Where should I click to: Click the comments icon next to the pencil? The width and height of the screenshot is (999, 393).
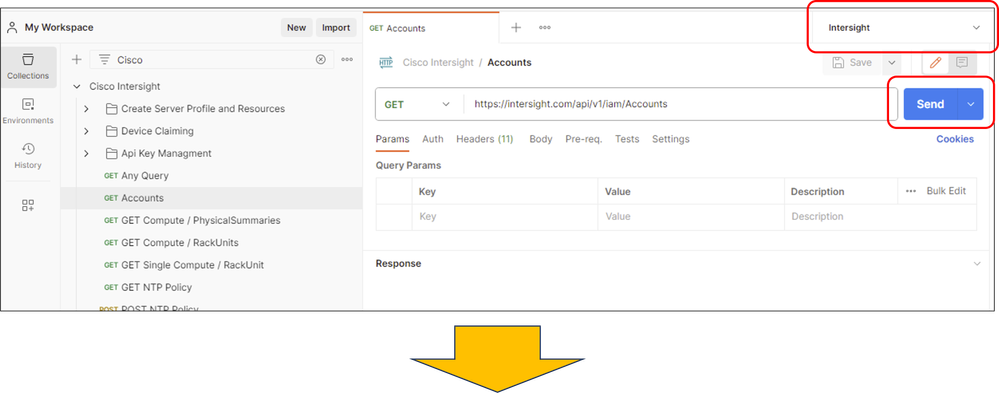pyautogui.click(x=962, y=62)
